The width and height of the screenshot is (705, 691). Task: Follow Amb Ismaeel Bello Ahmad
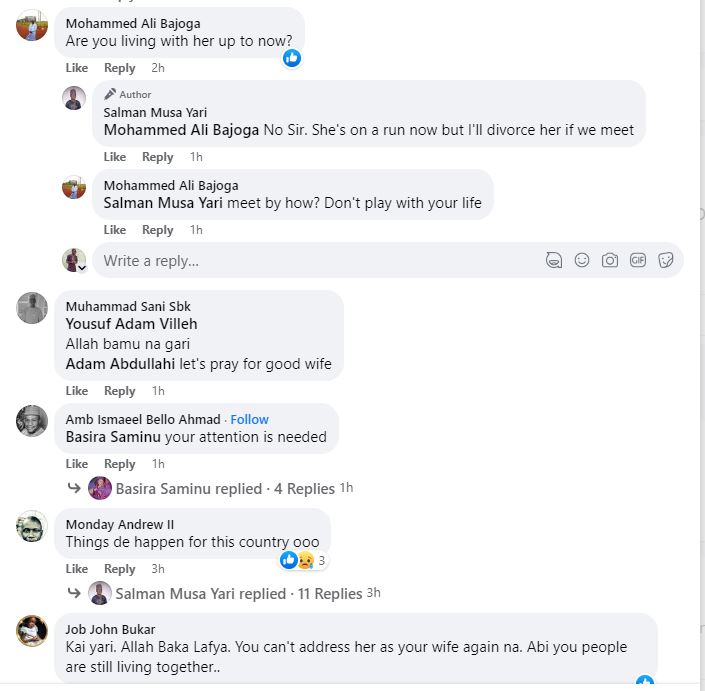tap(250, 419)
